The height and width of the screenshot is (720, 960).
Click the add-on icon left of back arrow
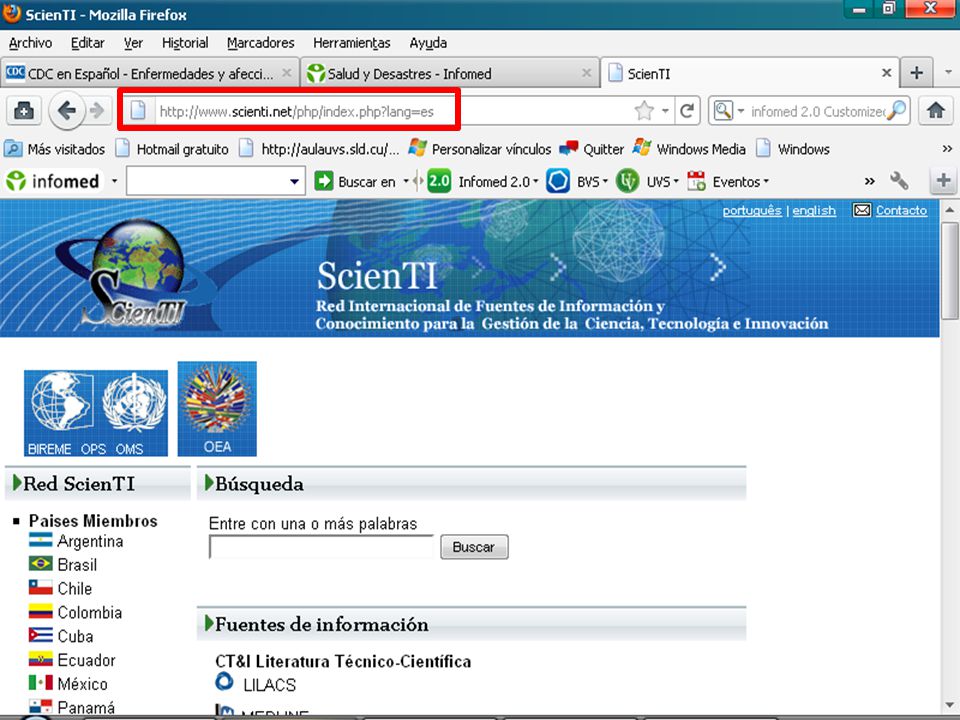[24, 111]
